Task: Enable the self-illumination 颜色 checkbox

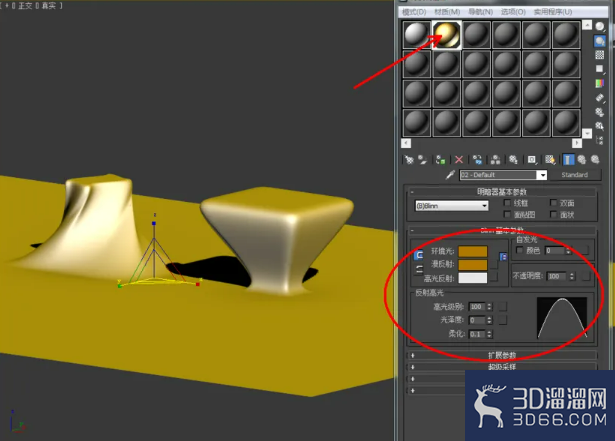Action: tap(520, 250)
